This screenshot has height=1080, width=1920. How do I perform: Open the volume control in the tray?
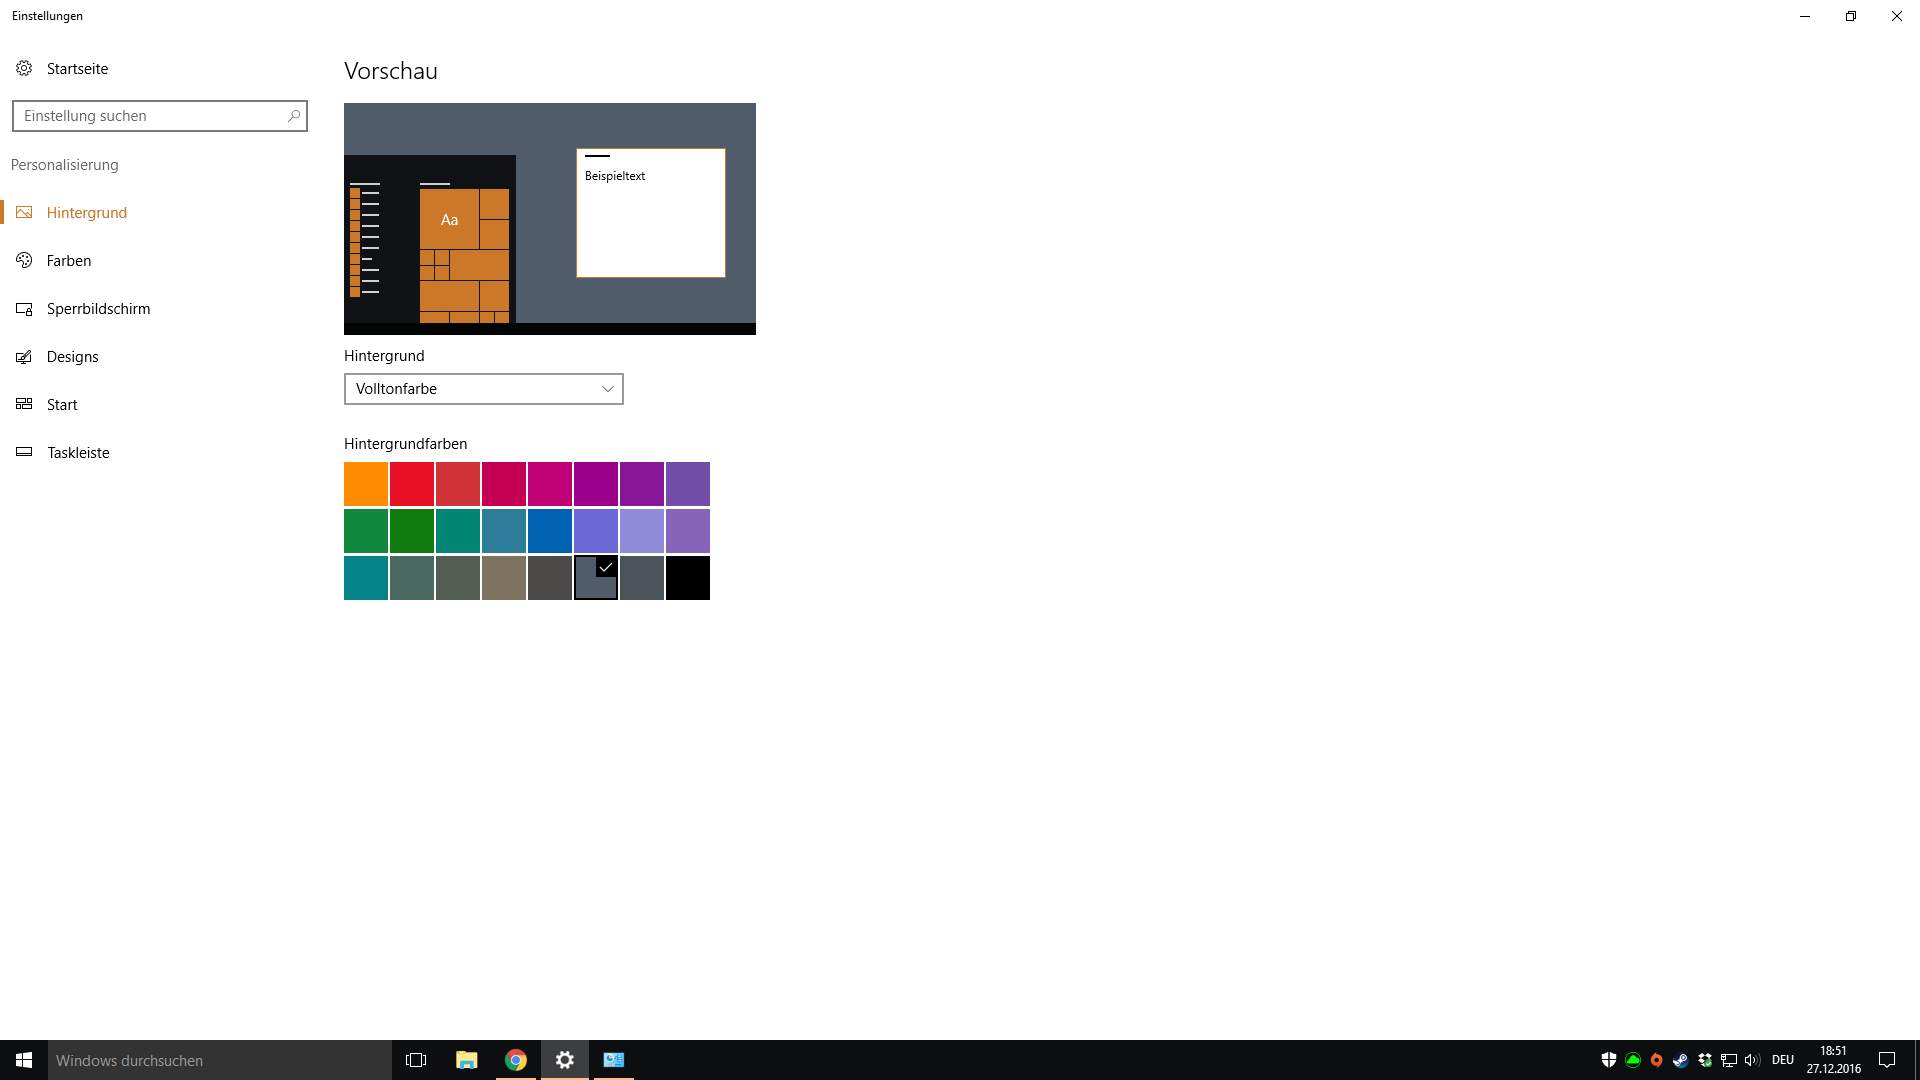click(x=1752, y=1060)
